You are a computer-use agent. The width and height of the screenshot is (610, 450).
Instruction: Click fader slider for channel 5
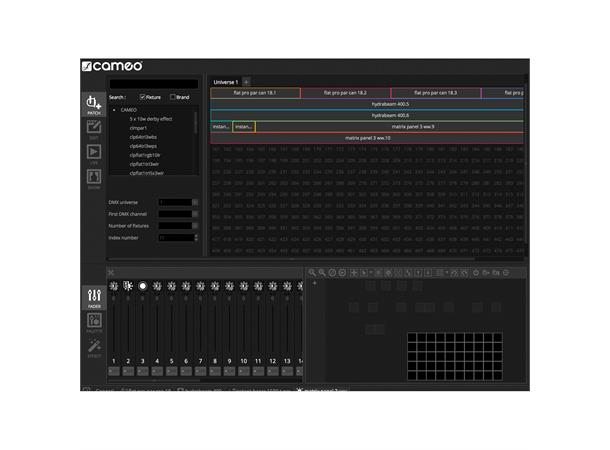tap(171, 329)
